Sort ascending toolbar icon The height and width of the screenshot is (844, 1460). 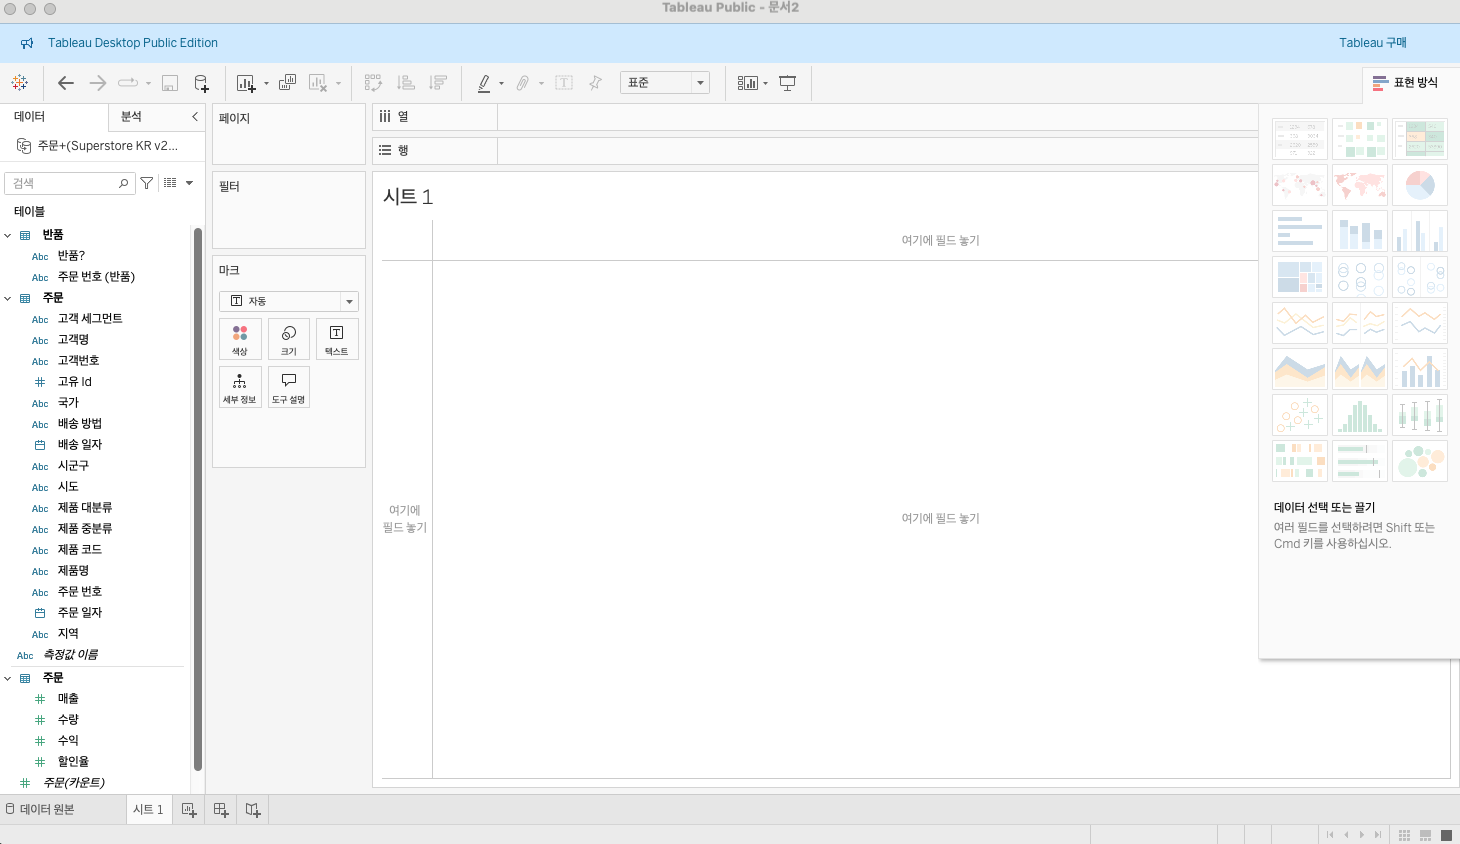[406, 83]
